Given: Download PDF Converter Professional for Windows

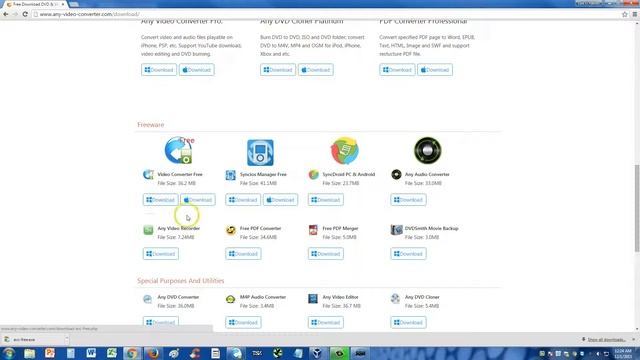Looking at the screenshot, I should [397, 70].
